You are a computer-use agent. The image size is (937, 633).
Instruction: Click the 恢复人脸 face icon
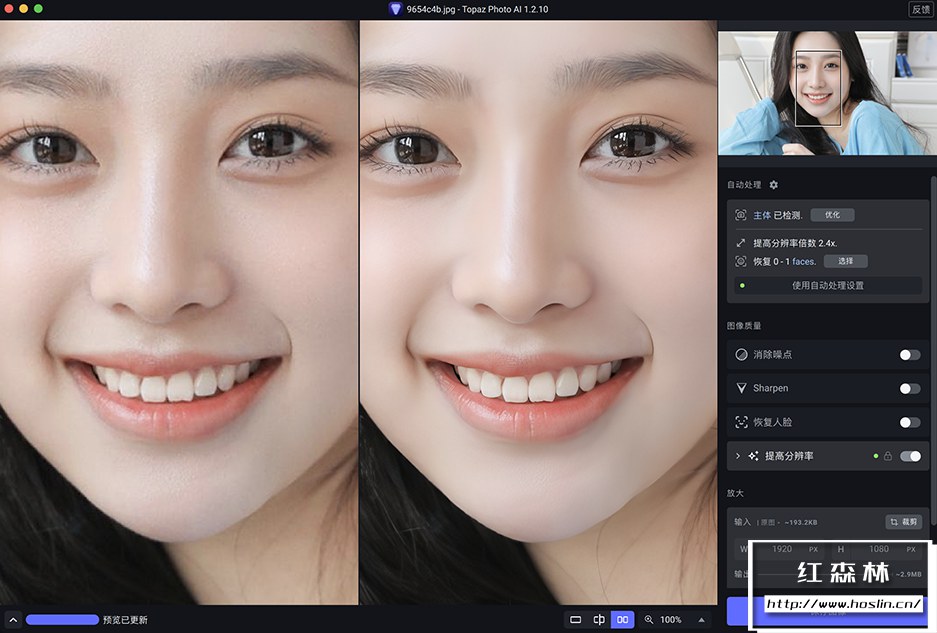741,422
